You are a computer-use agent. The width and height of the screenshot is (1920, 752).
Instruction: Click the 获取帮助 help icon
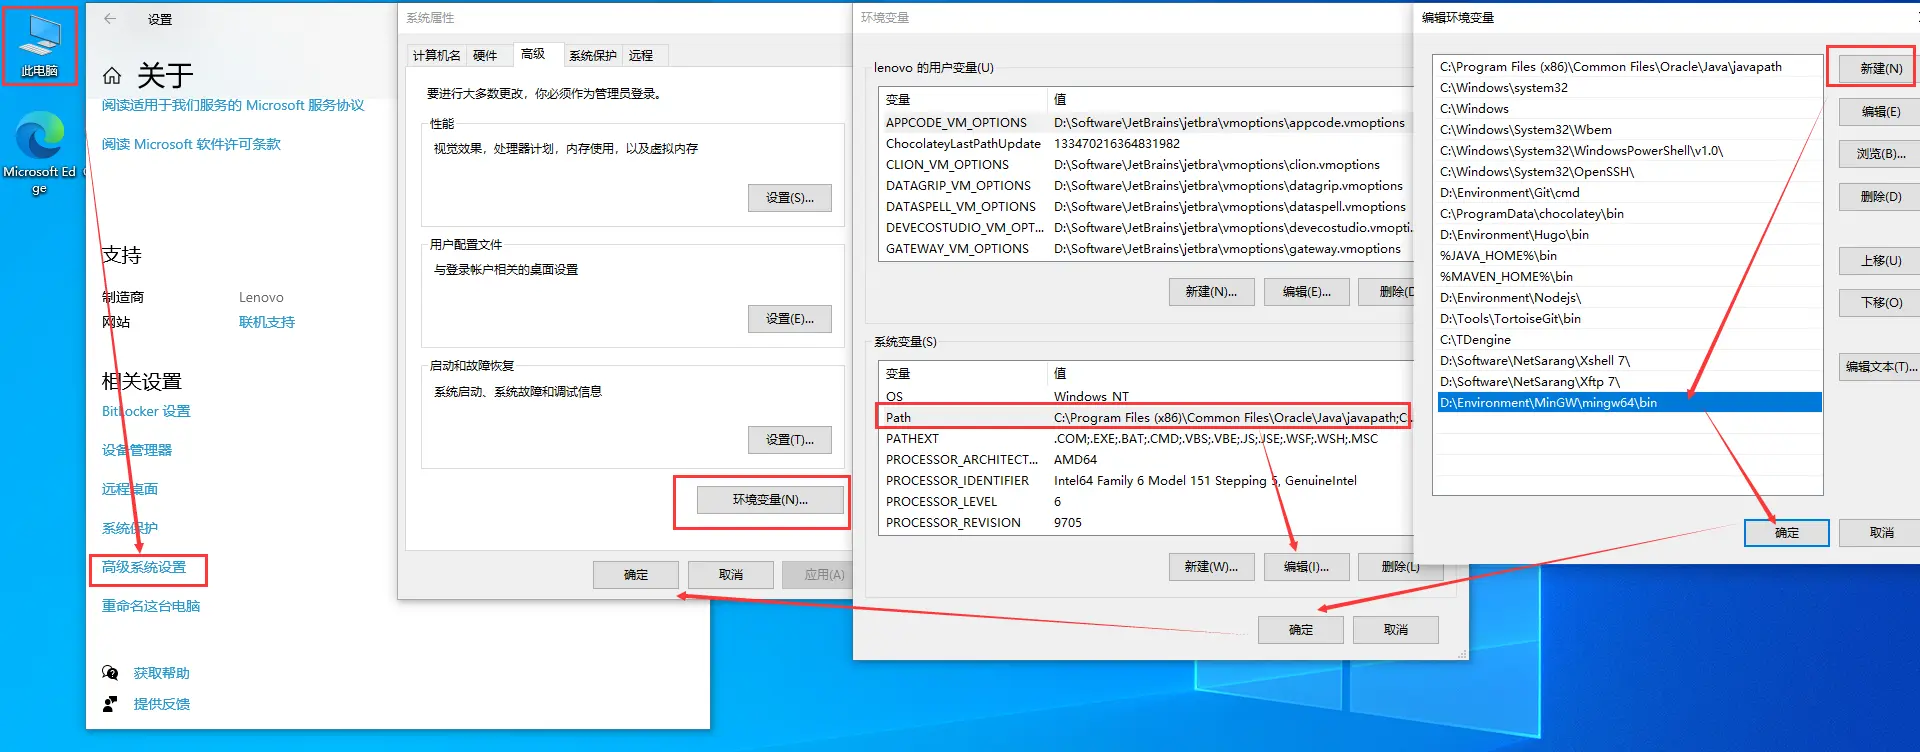[110, 673]
